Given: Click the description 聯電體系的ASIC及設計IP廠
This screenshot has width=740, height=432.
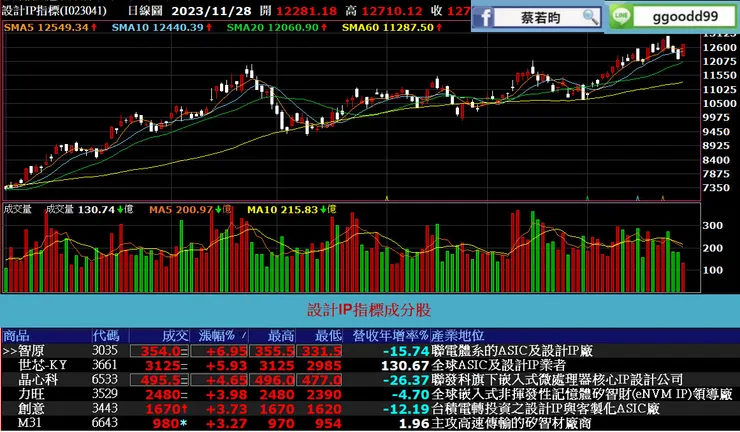Looking at the screenshot, I should tap(512, 351).
